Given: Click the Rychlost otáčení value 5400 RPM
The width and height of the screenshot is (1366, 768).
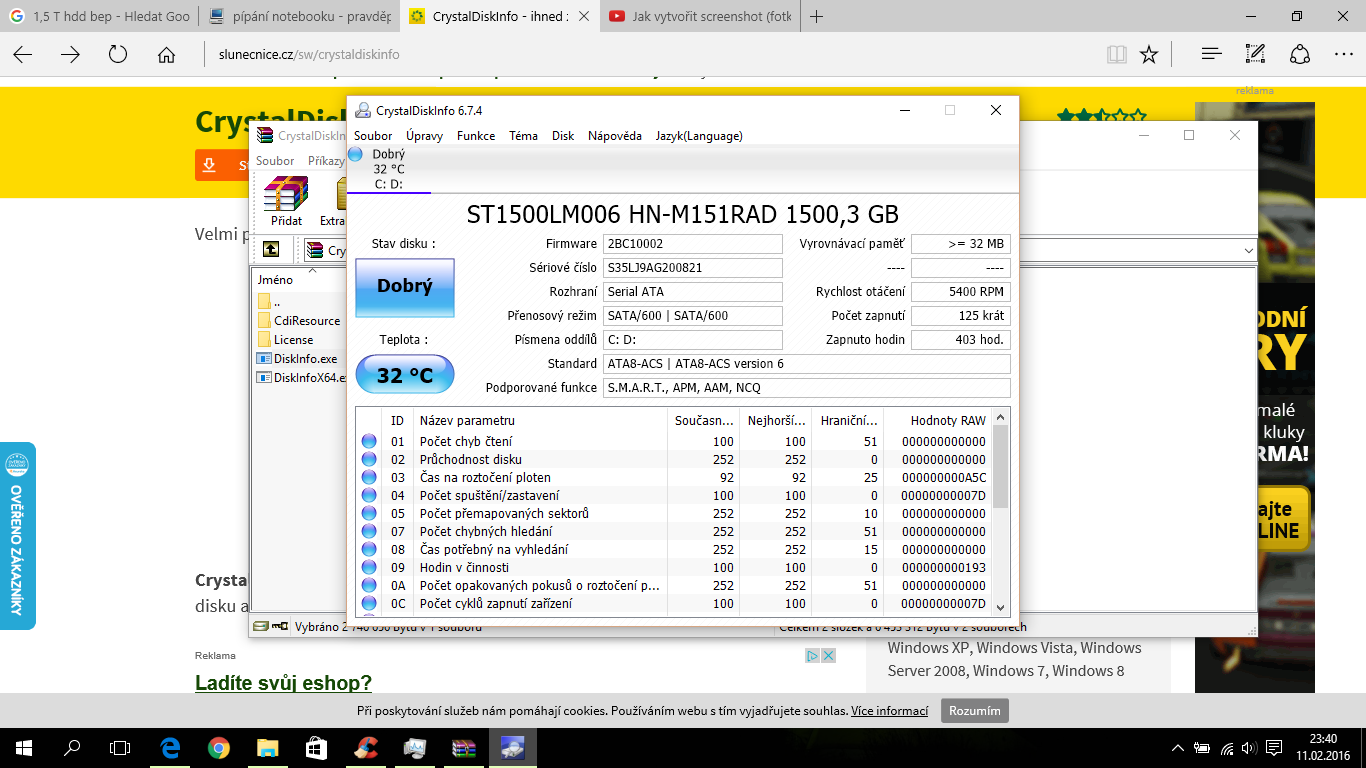Looking at the screenshot, I should click(x=960, y=292).
